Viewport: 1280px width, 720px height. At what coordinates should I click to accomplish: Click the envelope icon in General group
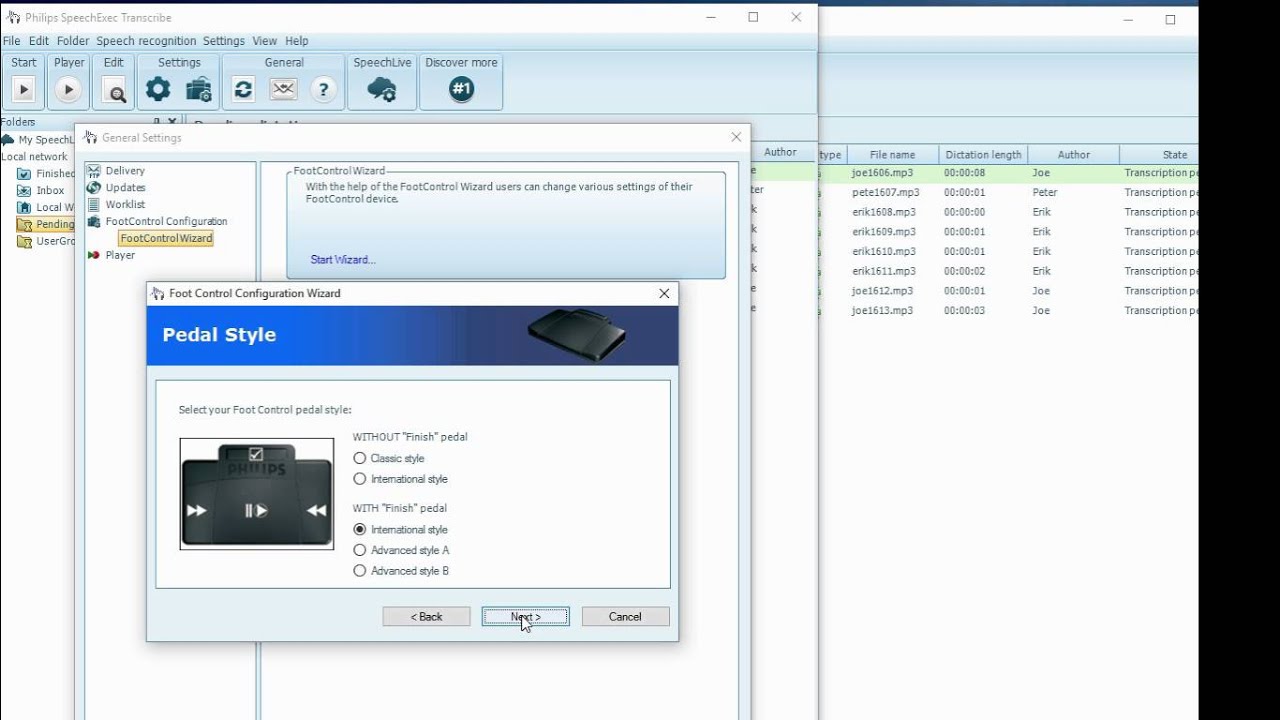(x=284, y=90)
